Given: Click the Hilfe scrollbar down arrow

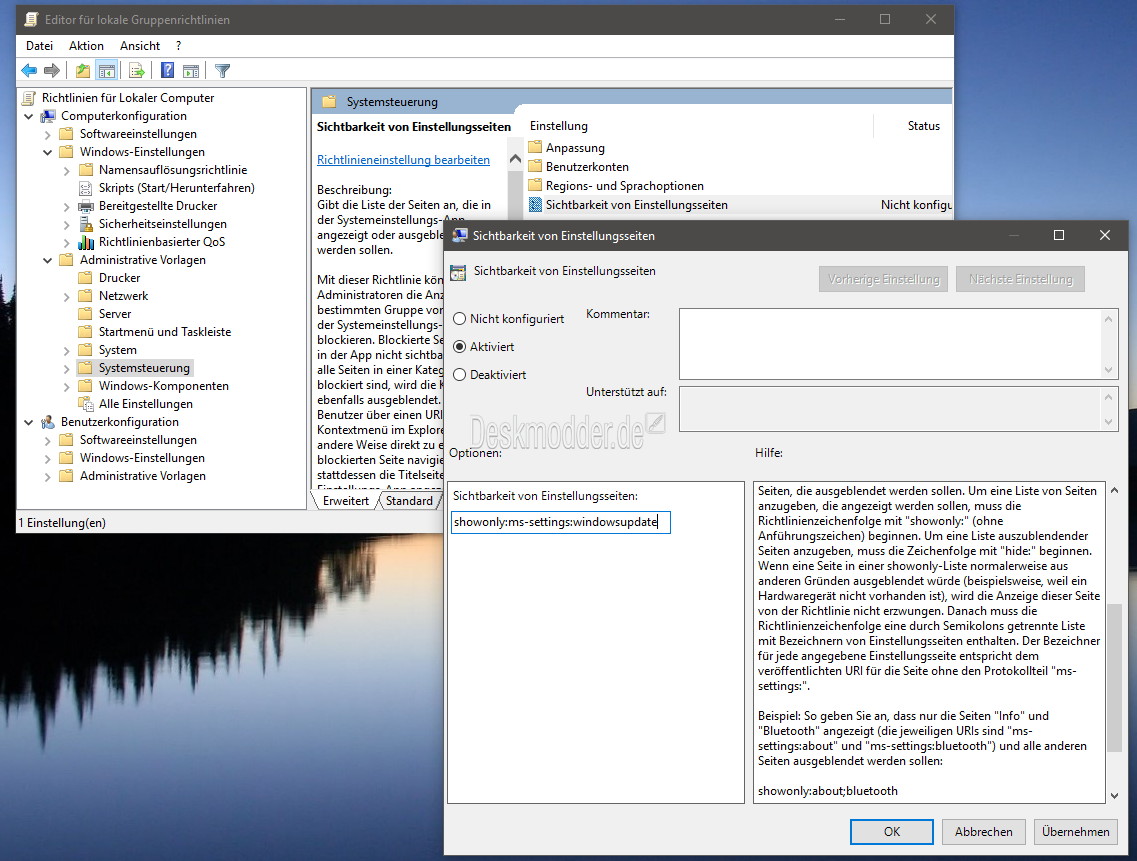Looking at the screenshot, I should (1114, 795).
